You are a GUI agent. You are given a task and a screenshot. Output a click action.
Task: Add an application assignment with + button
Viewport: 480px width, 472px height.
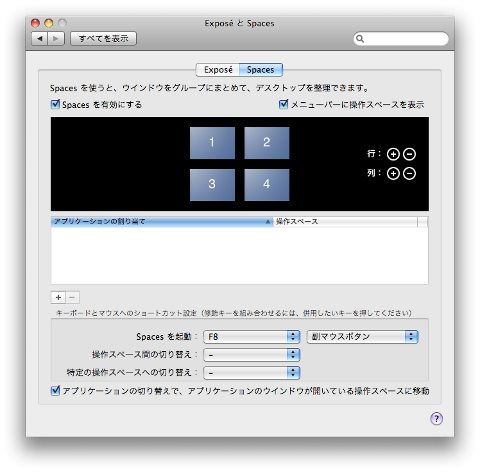[58, 297]
